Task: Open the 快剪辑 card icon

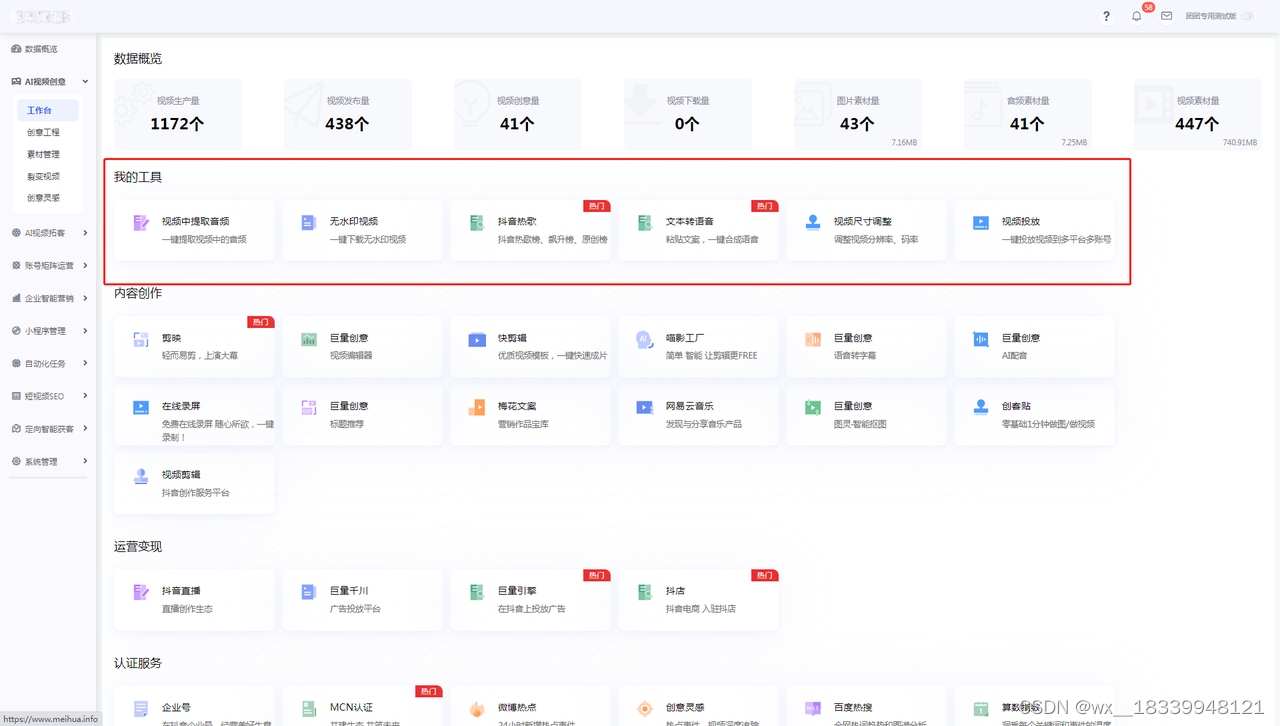Action: pos(477,340)
